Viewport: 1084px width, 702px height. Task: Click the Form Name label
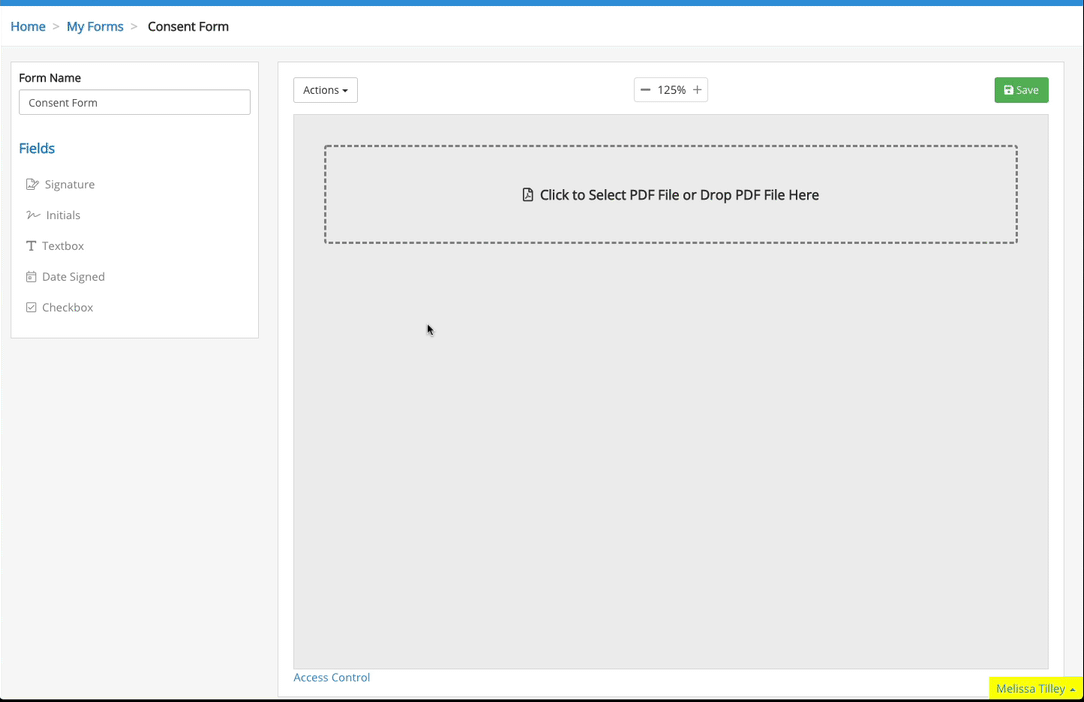coord(50,77)
